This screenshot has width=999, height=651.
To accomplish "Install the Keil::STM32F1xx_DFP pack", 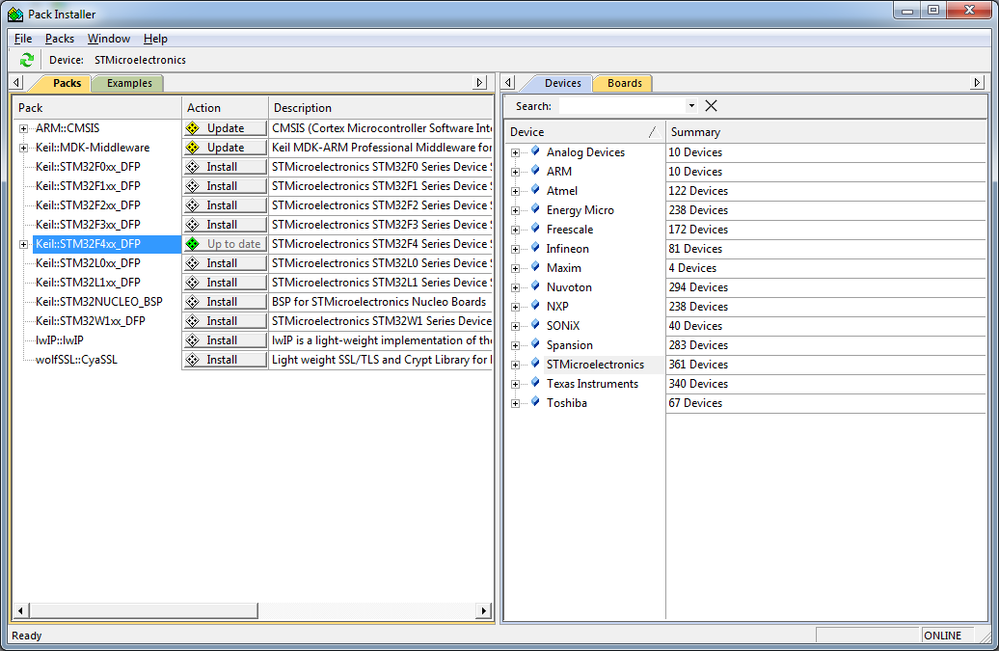I will [x=224, y=186].
